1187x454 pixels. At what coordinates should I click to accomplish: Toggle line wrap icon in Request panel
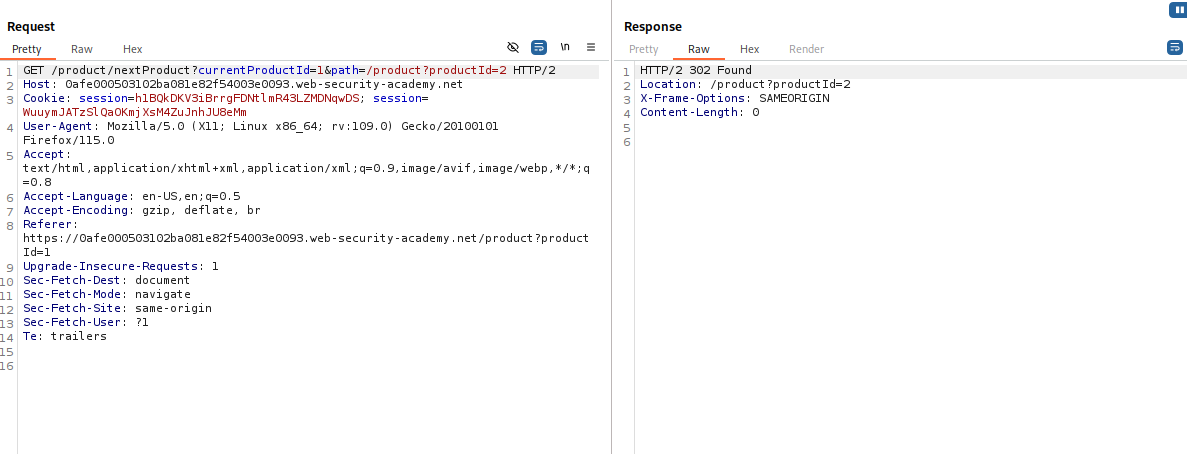click(x=539, y=47)
